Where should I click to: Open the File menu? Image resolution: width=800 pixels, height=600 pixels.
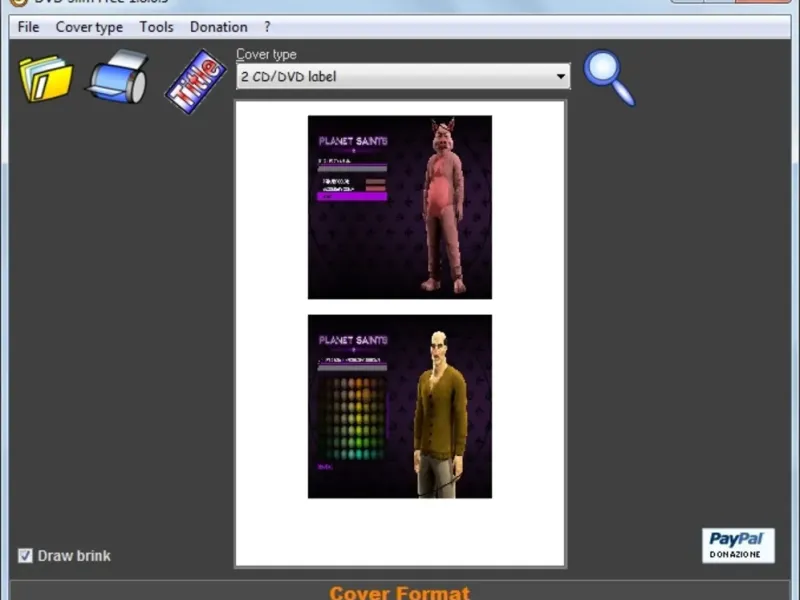(x=28, y=27)
